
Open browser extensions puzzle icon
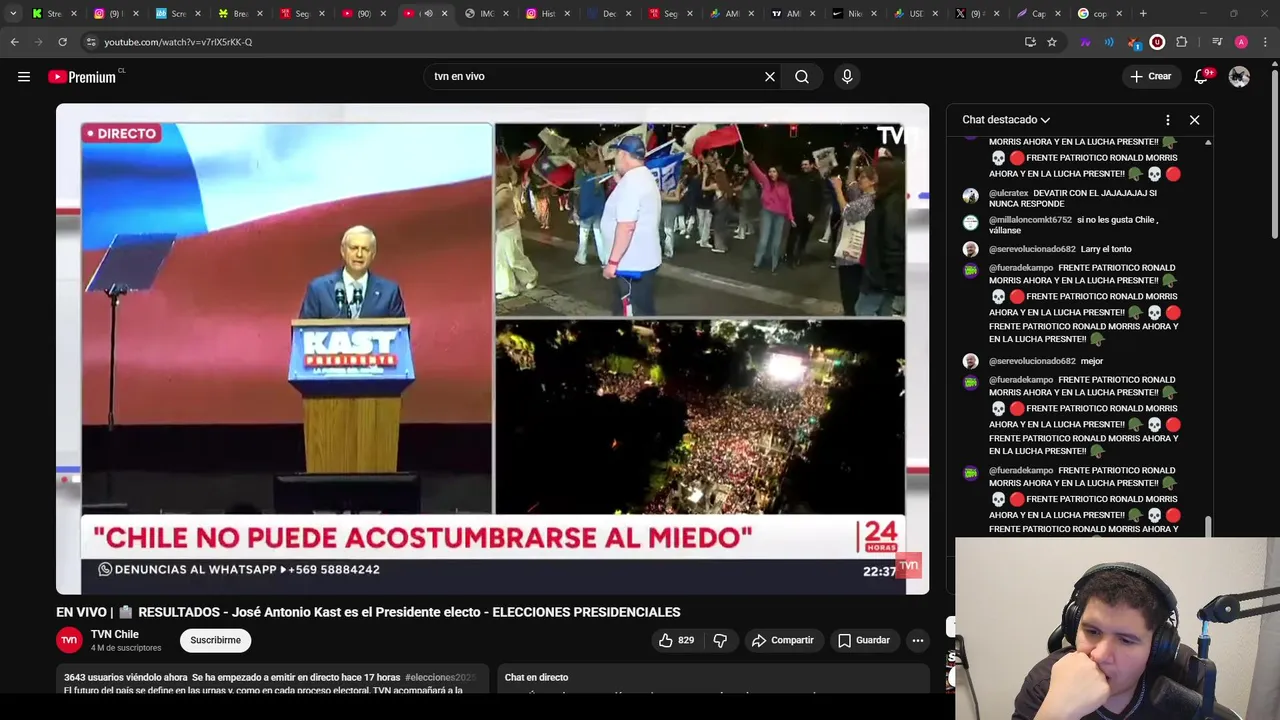coord(1182,42)
